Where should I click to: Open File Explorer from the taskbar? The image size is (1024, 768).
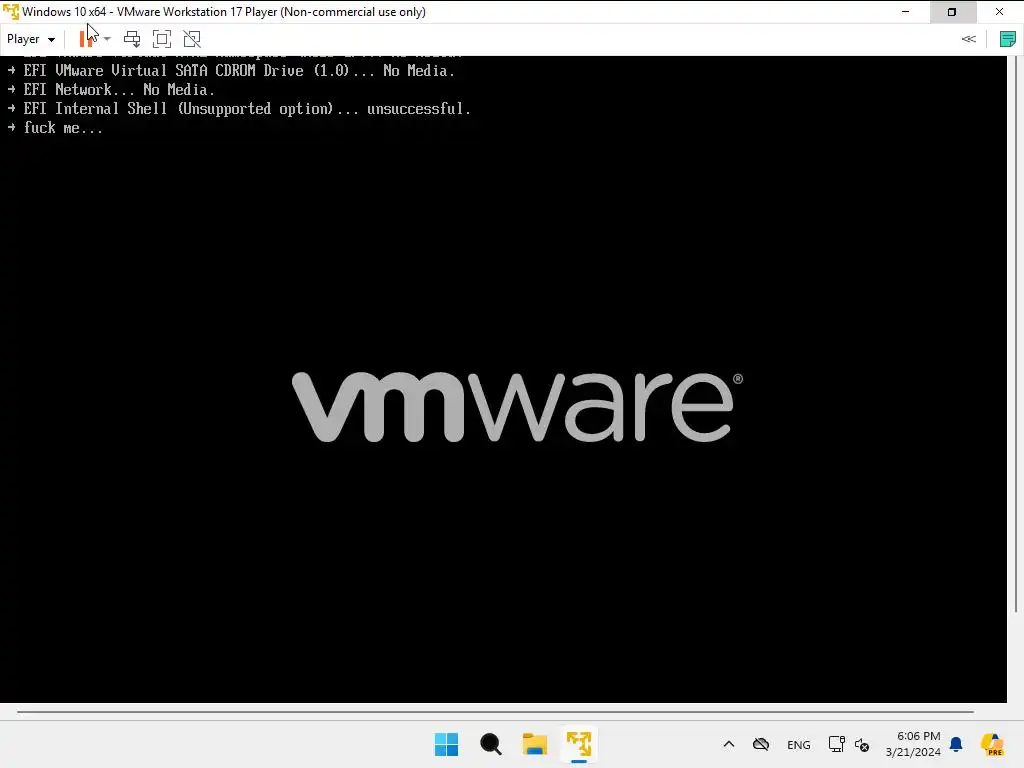click(535, 744)
